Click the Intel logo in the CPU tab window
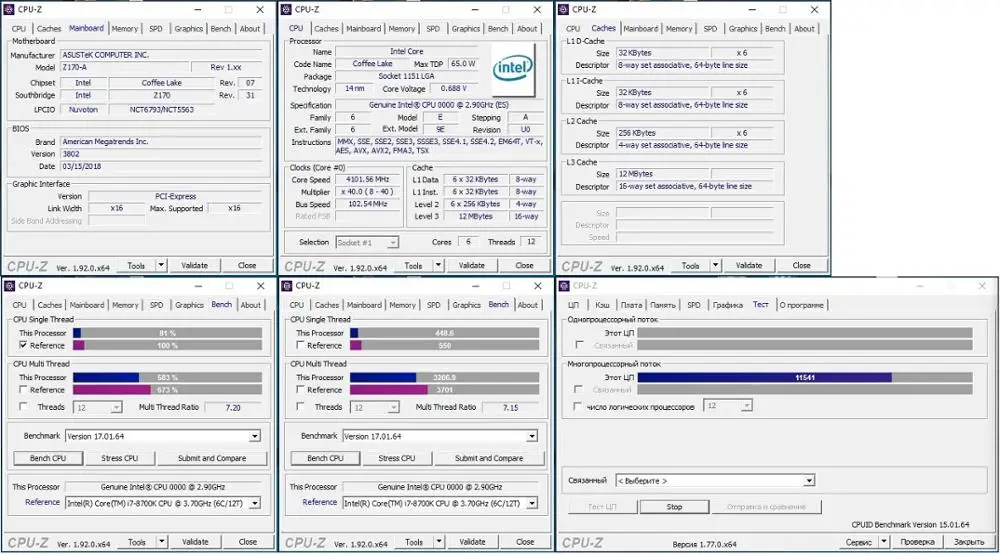 tap(512, 69)
